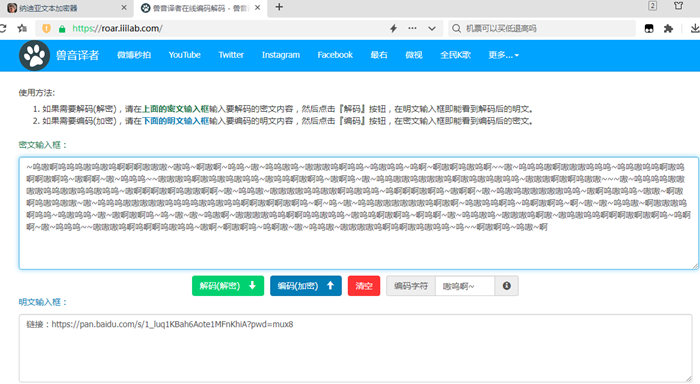Click inside the 密文输入框 textarea
This screenshot has width=700, height=384.
point(358,213)
